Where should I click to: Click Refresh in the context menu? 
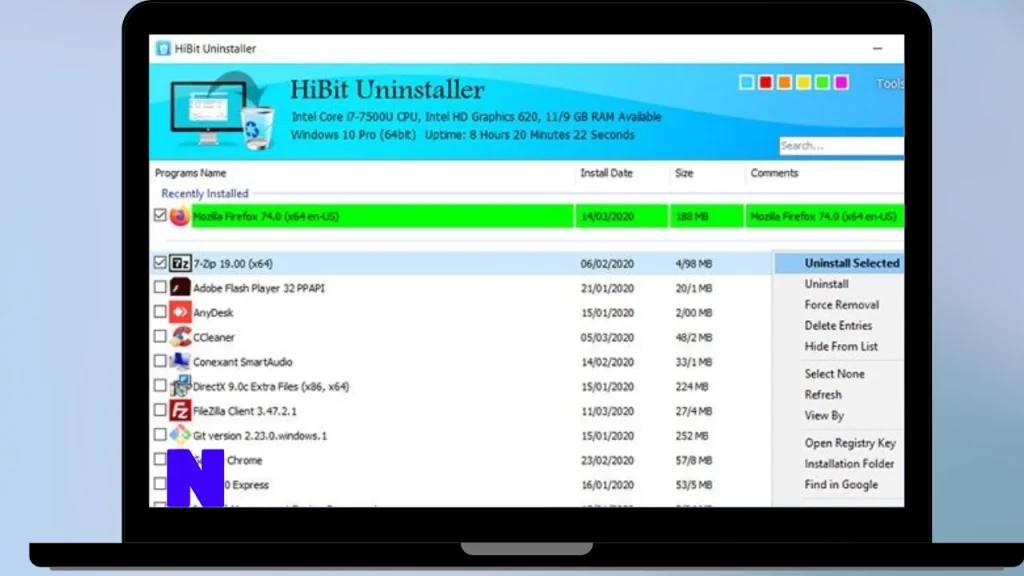pos(823,395)
